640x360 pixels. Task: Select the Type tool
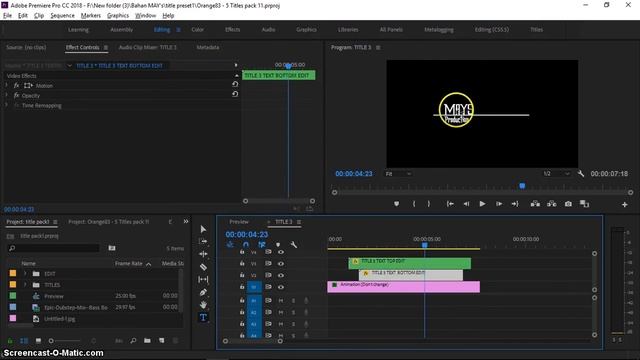pyautogui.click(x=203, y=317)
